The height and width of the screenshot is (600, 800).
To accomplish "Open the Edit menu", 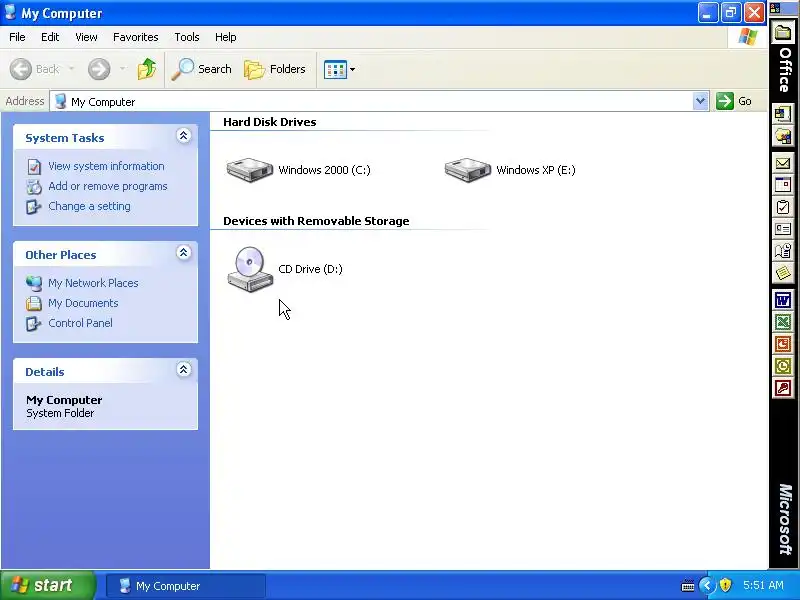I will (x=50, y=37).
